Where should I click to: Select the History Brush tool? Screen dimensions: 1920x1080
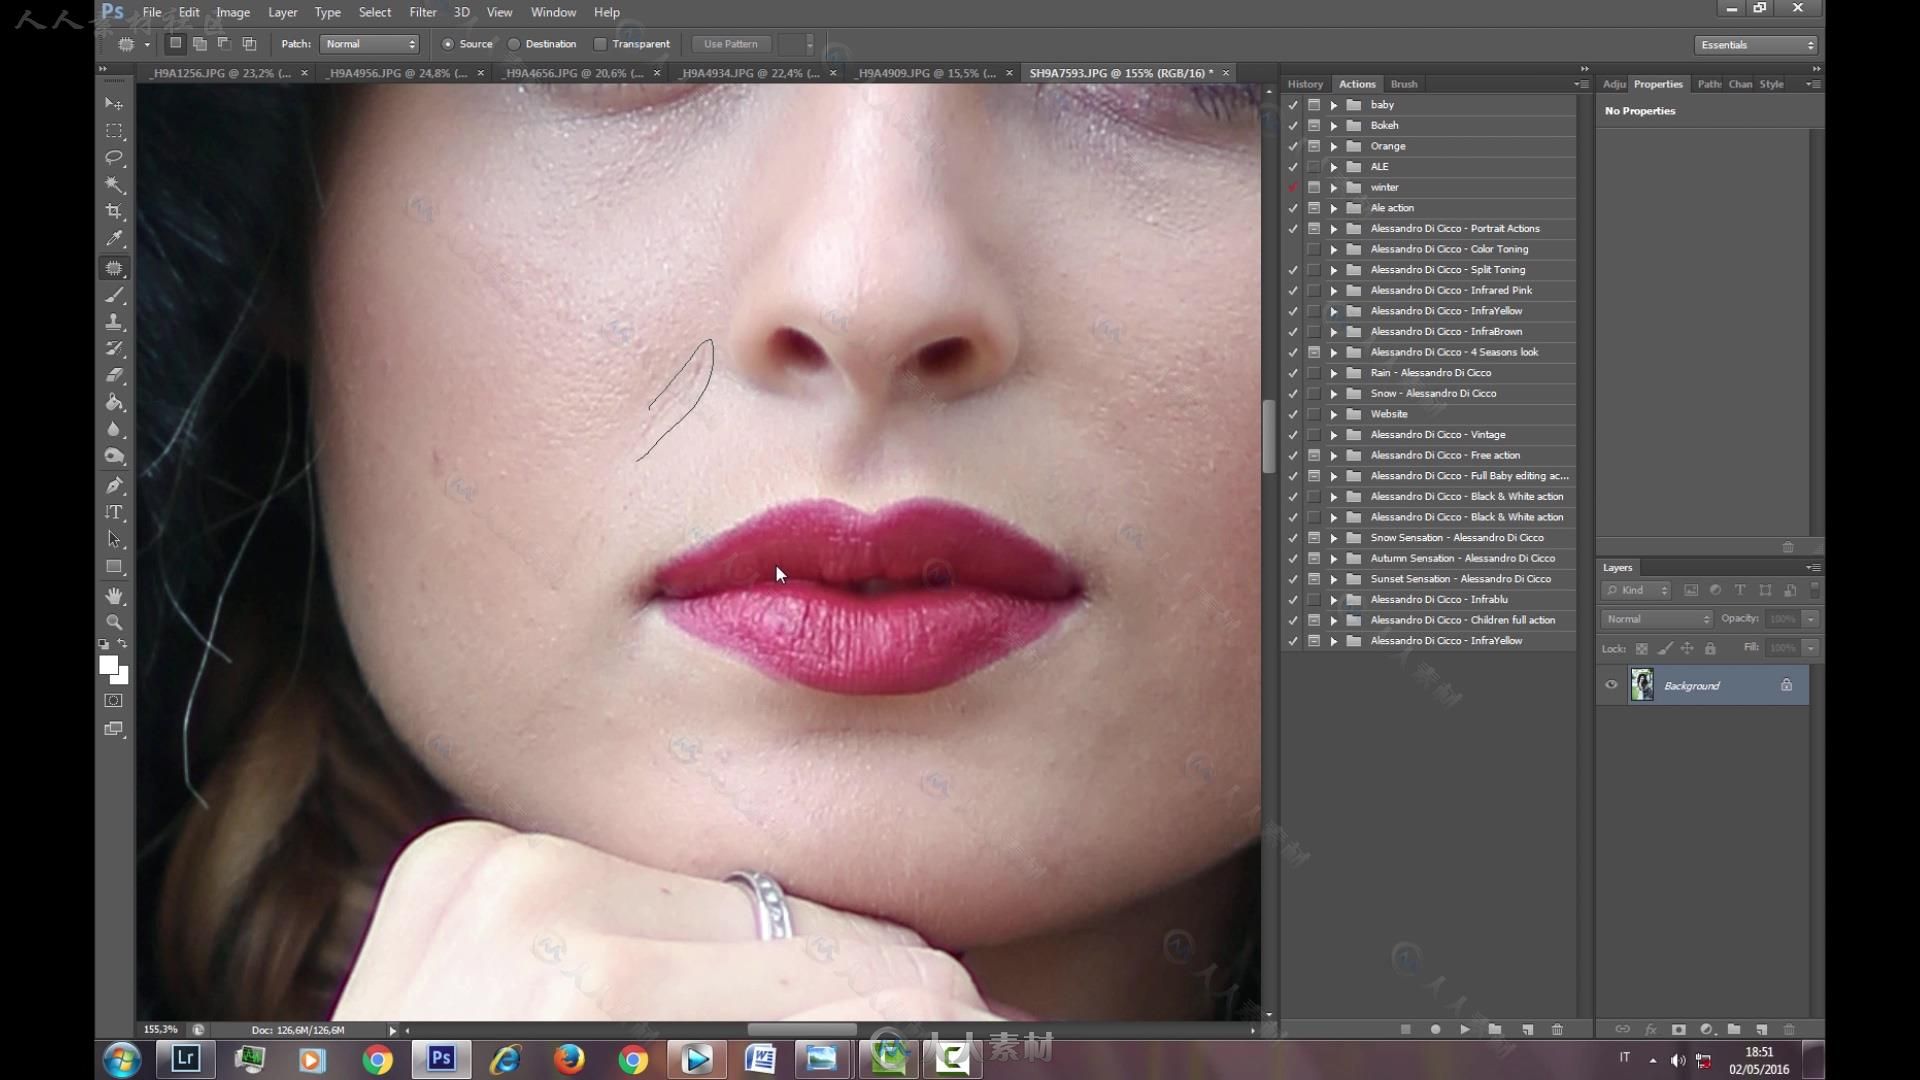[114, 349]
